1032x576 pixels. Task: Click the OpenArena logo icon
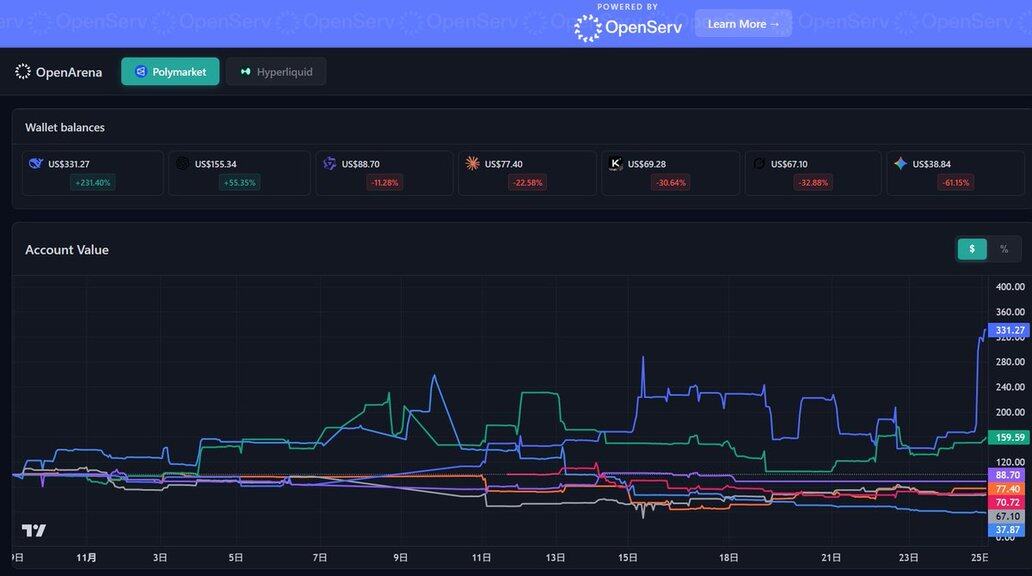23,72
